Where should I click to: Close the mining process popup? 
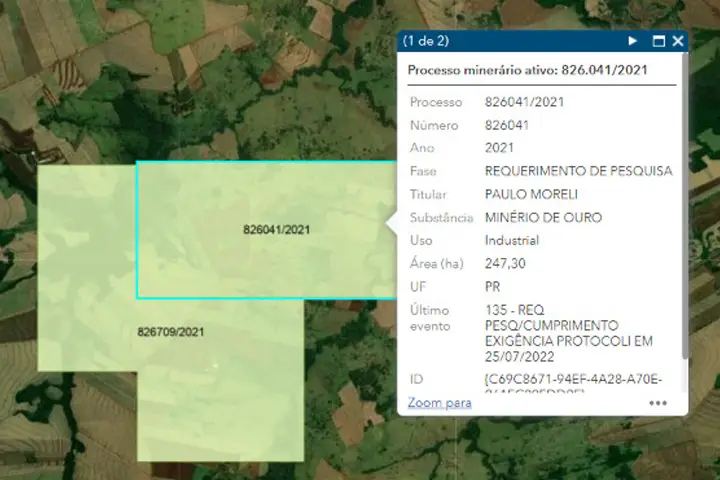[x=678, y=41]
